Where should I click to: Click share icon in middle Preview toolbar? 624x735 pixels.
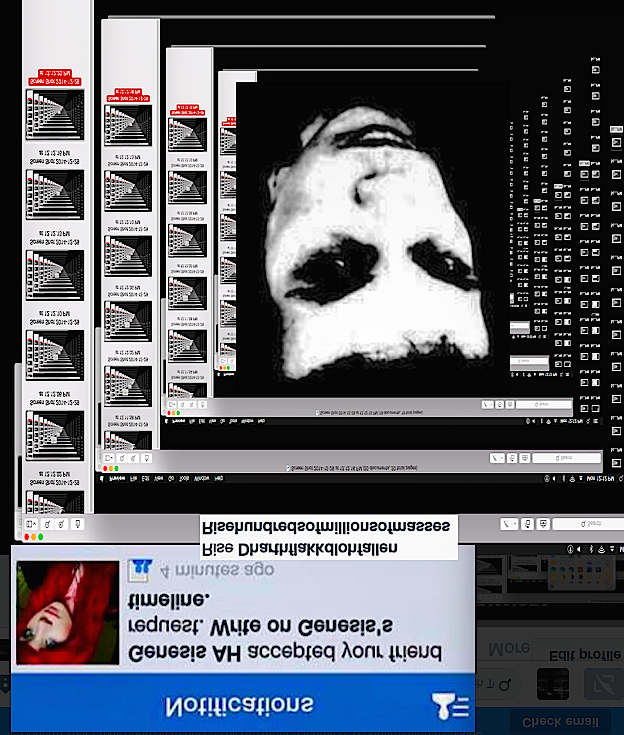tap(146, 458)
